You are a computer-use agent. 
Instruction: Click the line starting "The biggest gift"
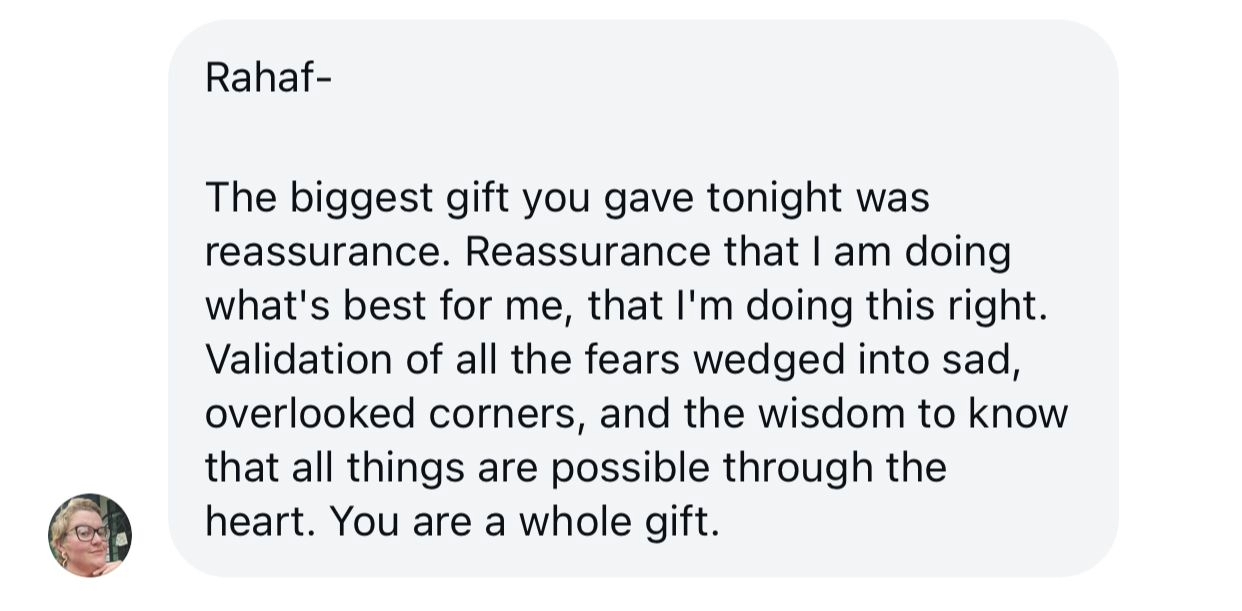(567, 198)
